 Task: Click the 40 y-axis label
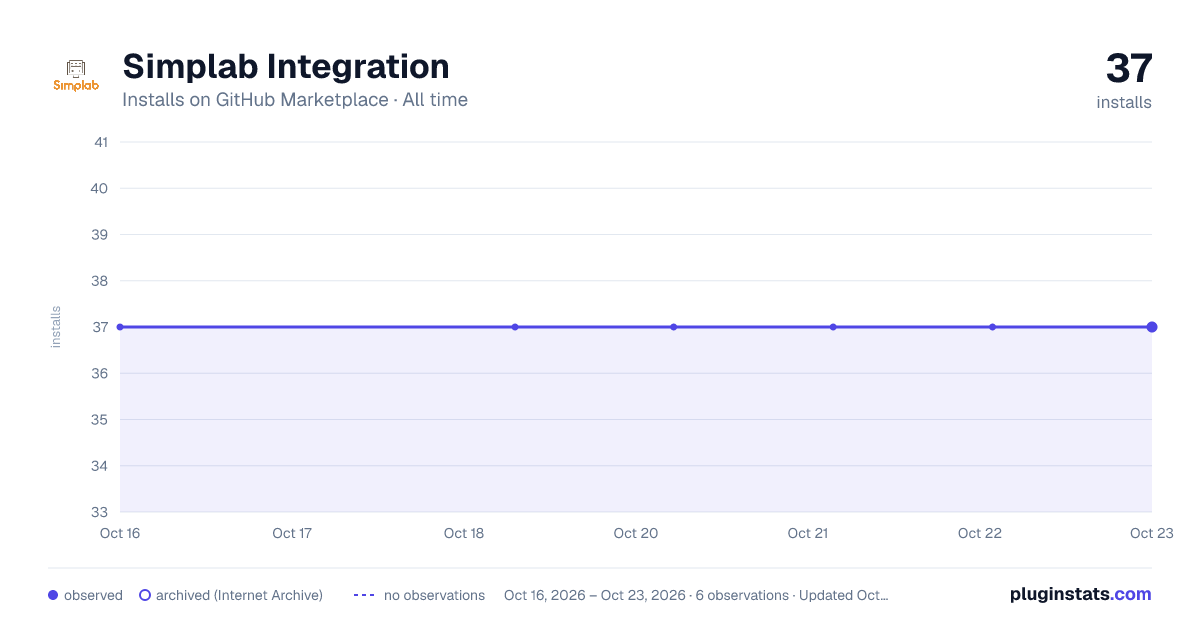coord(100,188)
